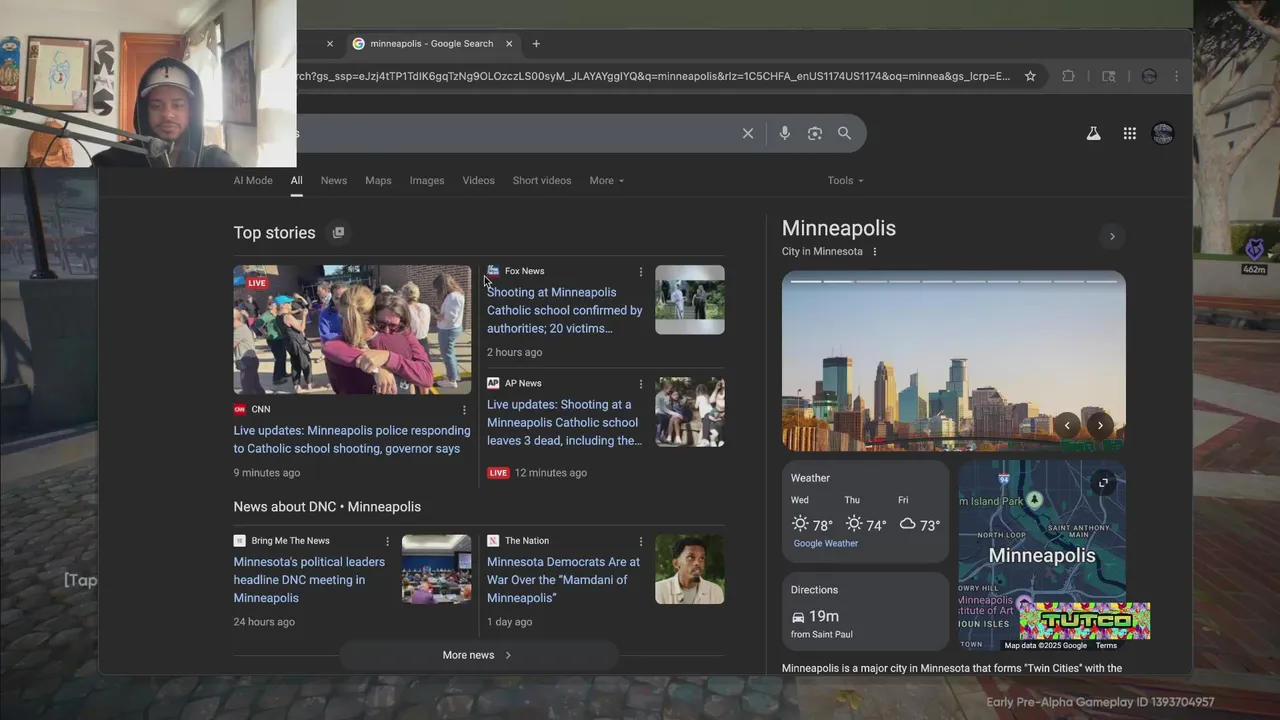
Task: Open CNN live updates police responding headline
Action: [x=352, y=440]
